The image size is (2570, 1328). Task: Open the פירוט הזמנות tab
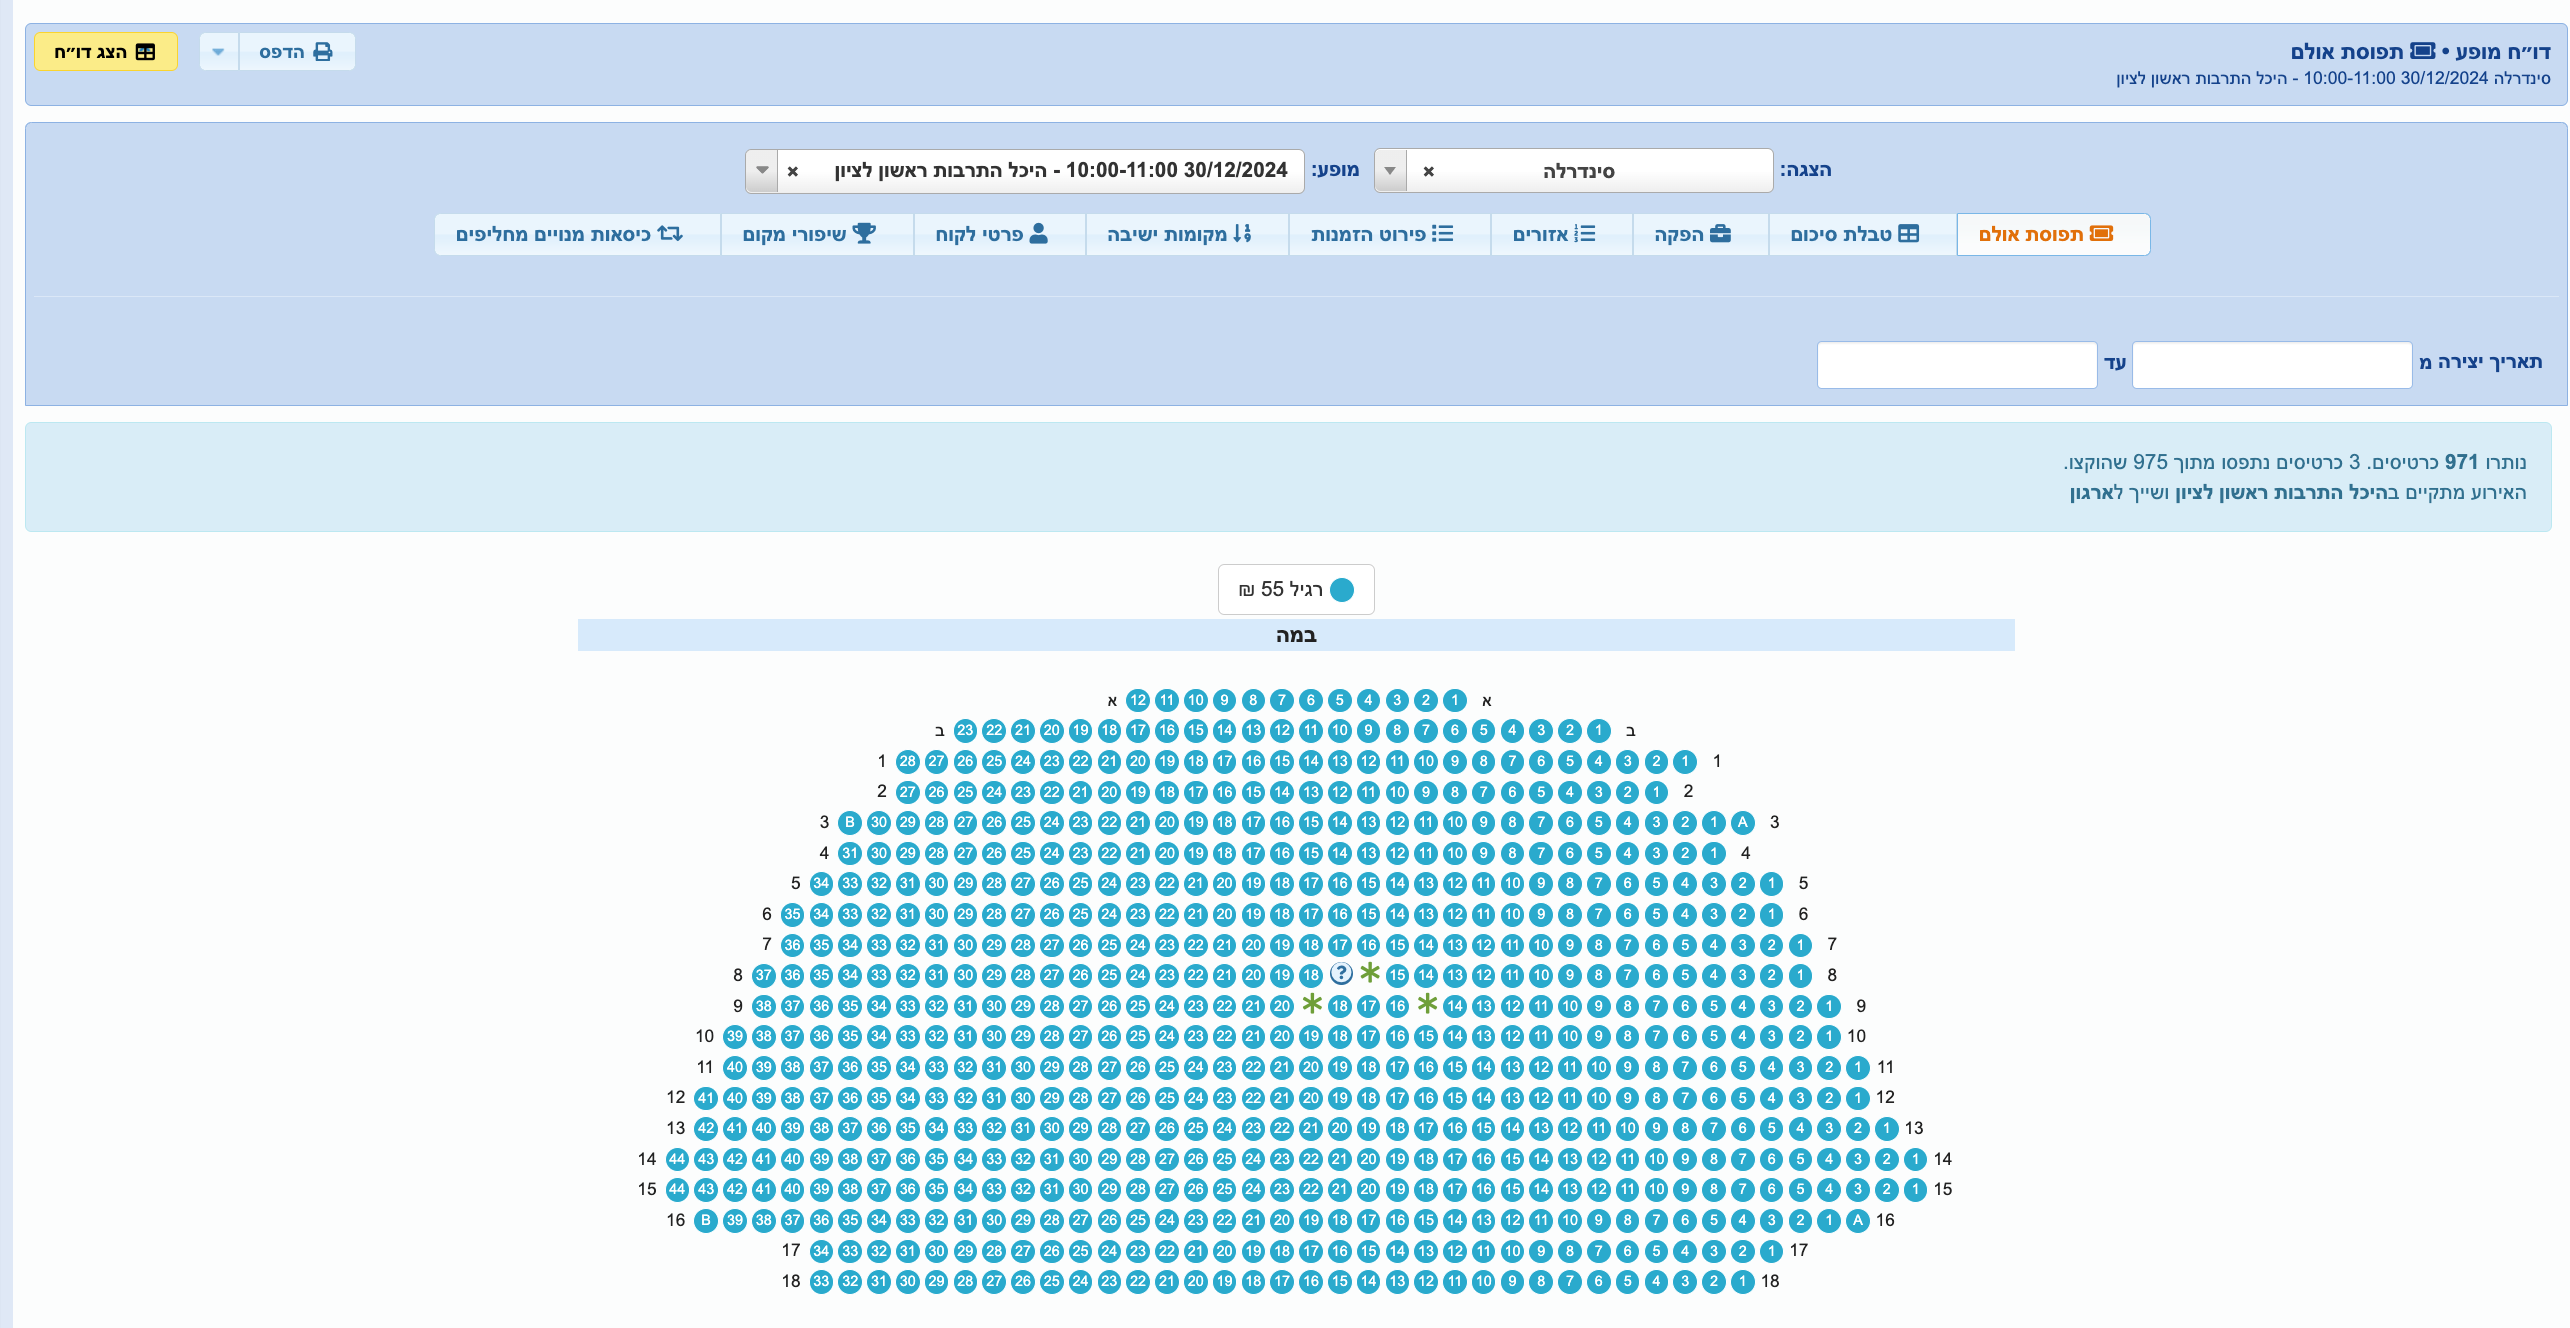[x=1382, y=234]
